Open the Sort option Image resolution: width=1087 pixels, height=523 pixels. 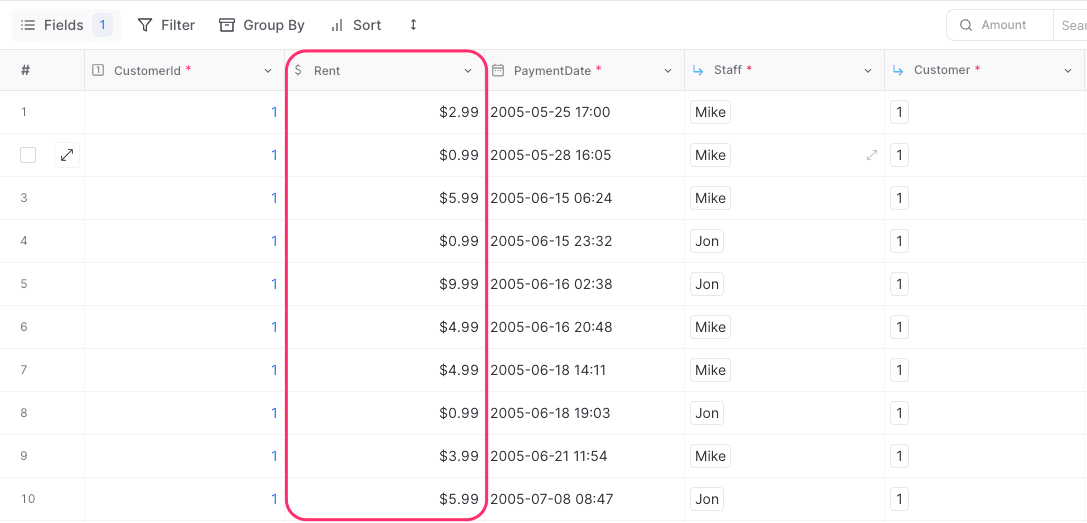[356, 26]
